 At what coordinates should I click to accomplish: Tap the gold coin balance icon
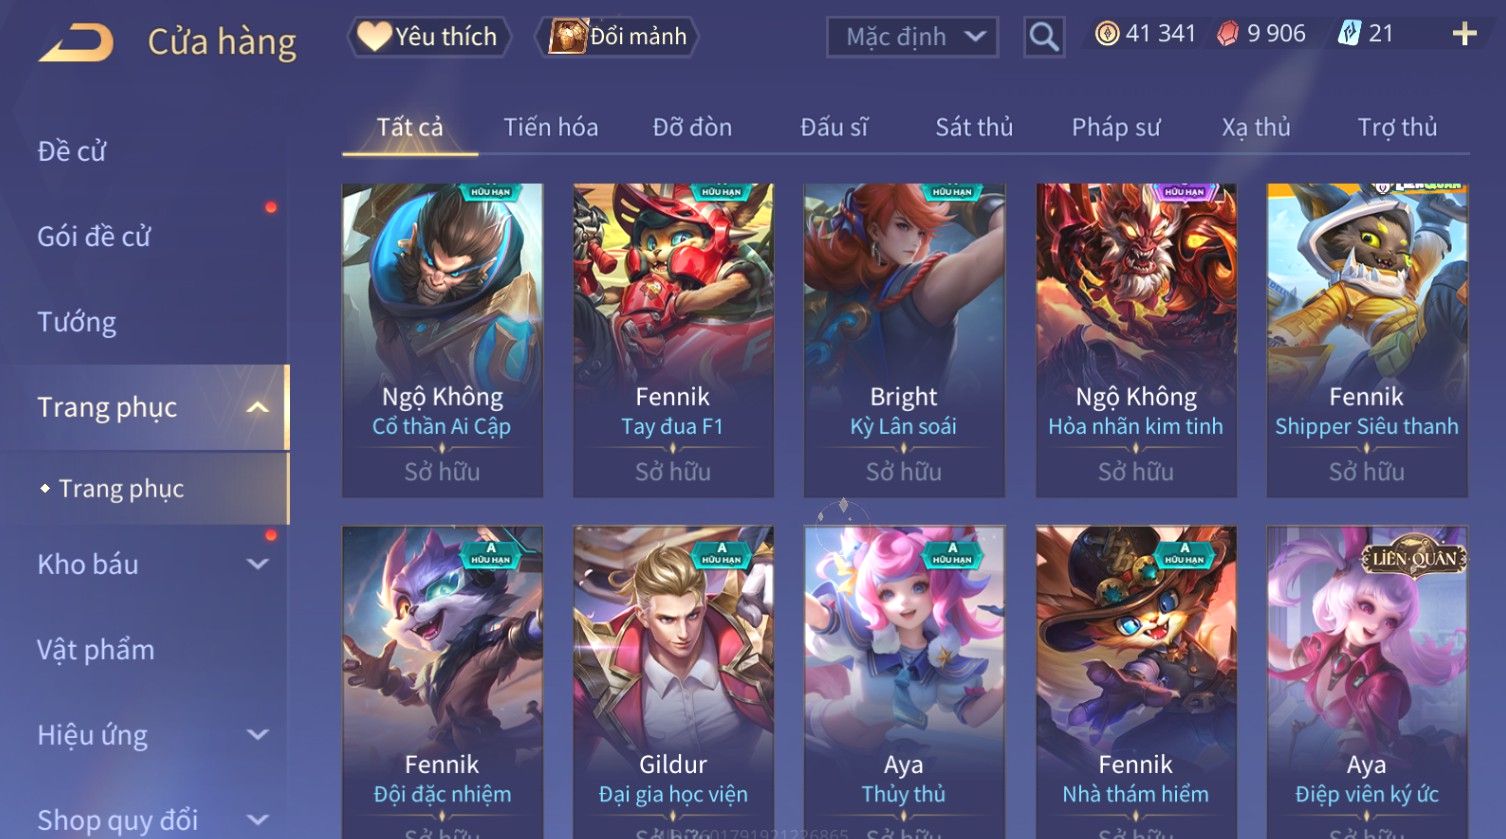(x=1107, y=34)
